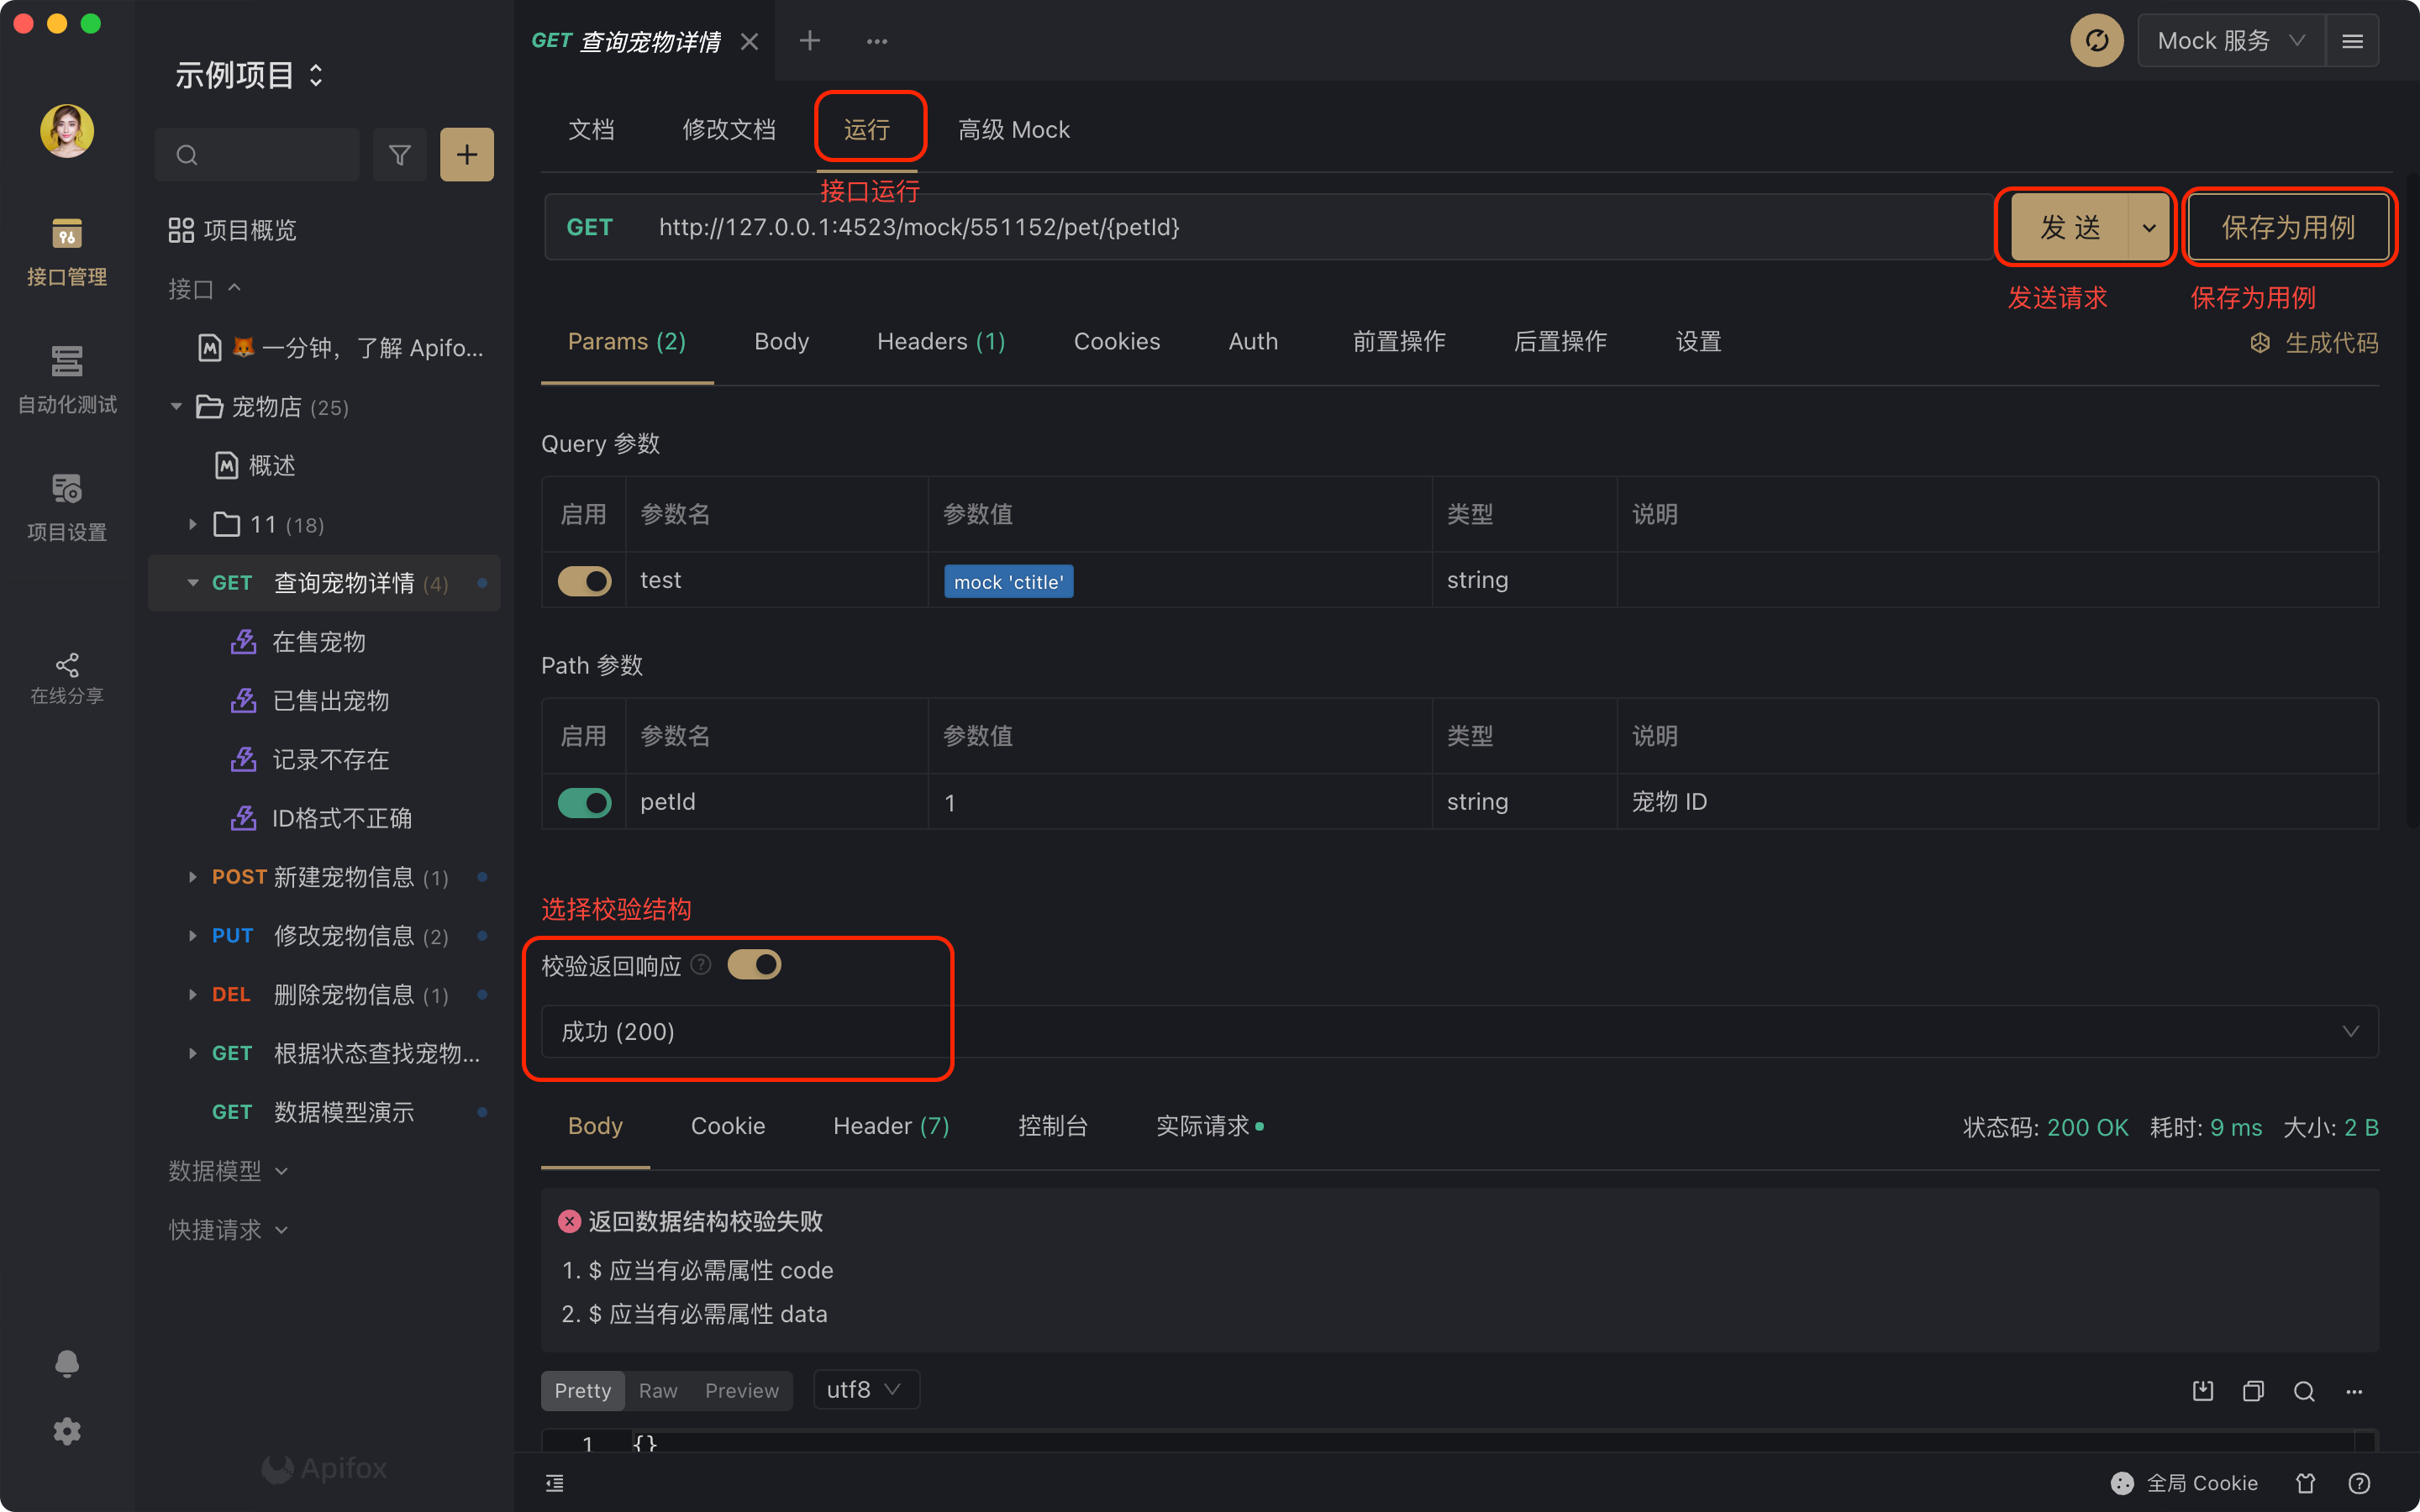Disable the test query parameter toggle
The height and width of the screenshot is (1512, 2420).
[x=584, y=581]
